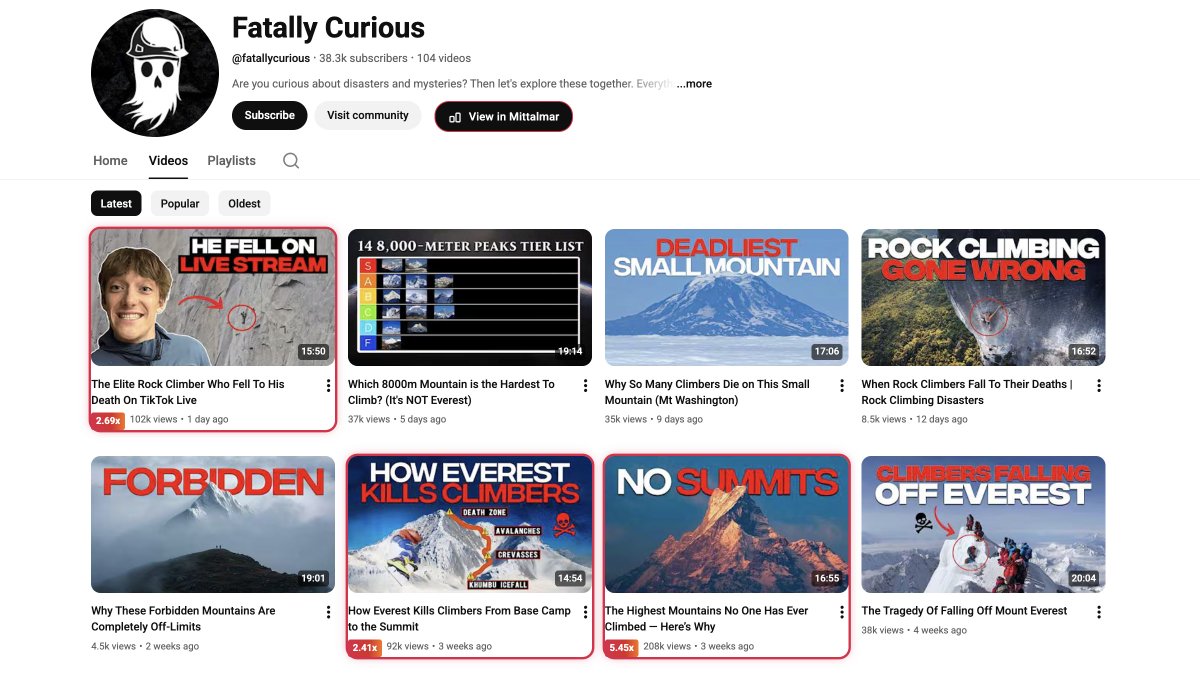This screenshot has width=1200, height=675.
Task: Click '208k views • 3 weeks ago' text
Action: 699,647
